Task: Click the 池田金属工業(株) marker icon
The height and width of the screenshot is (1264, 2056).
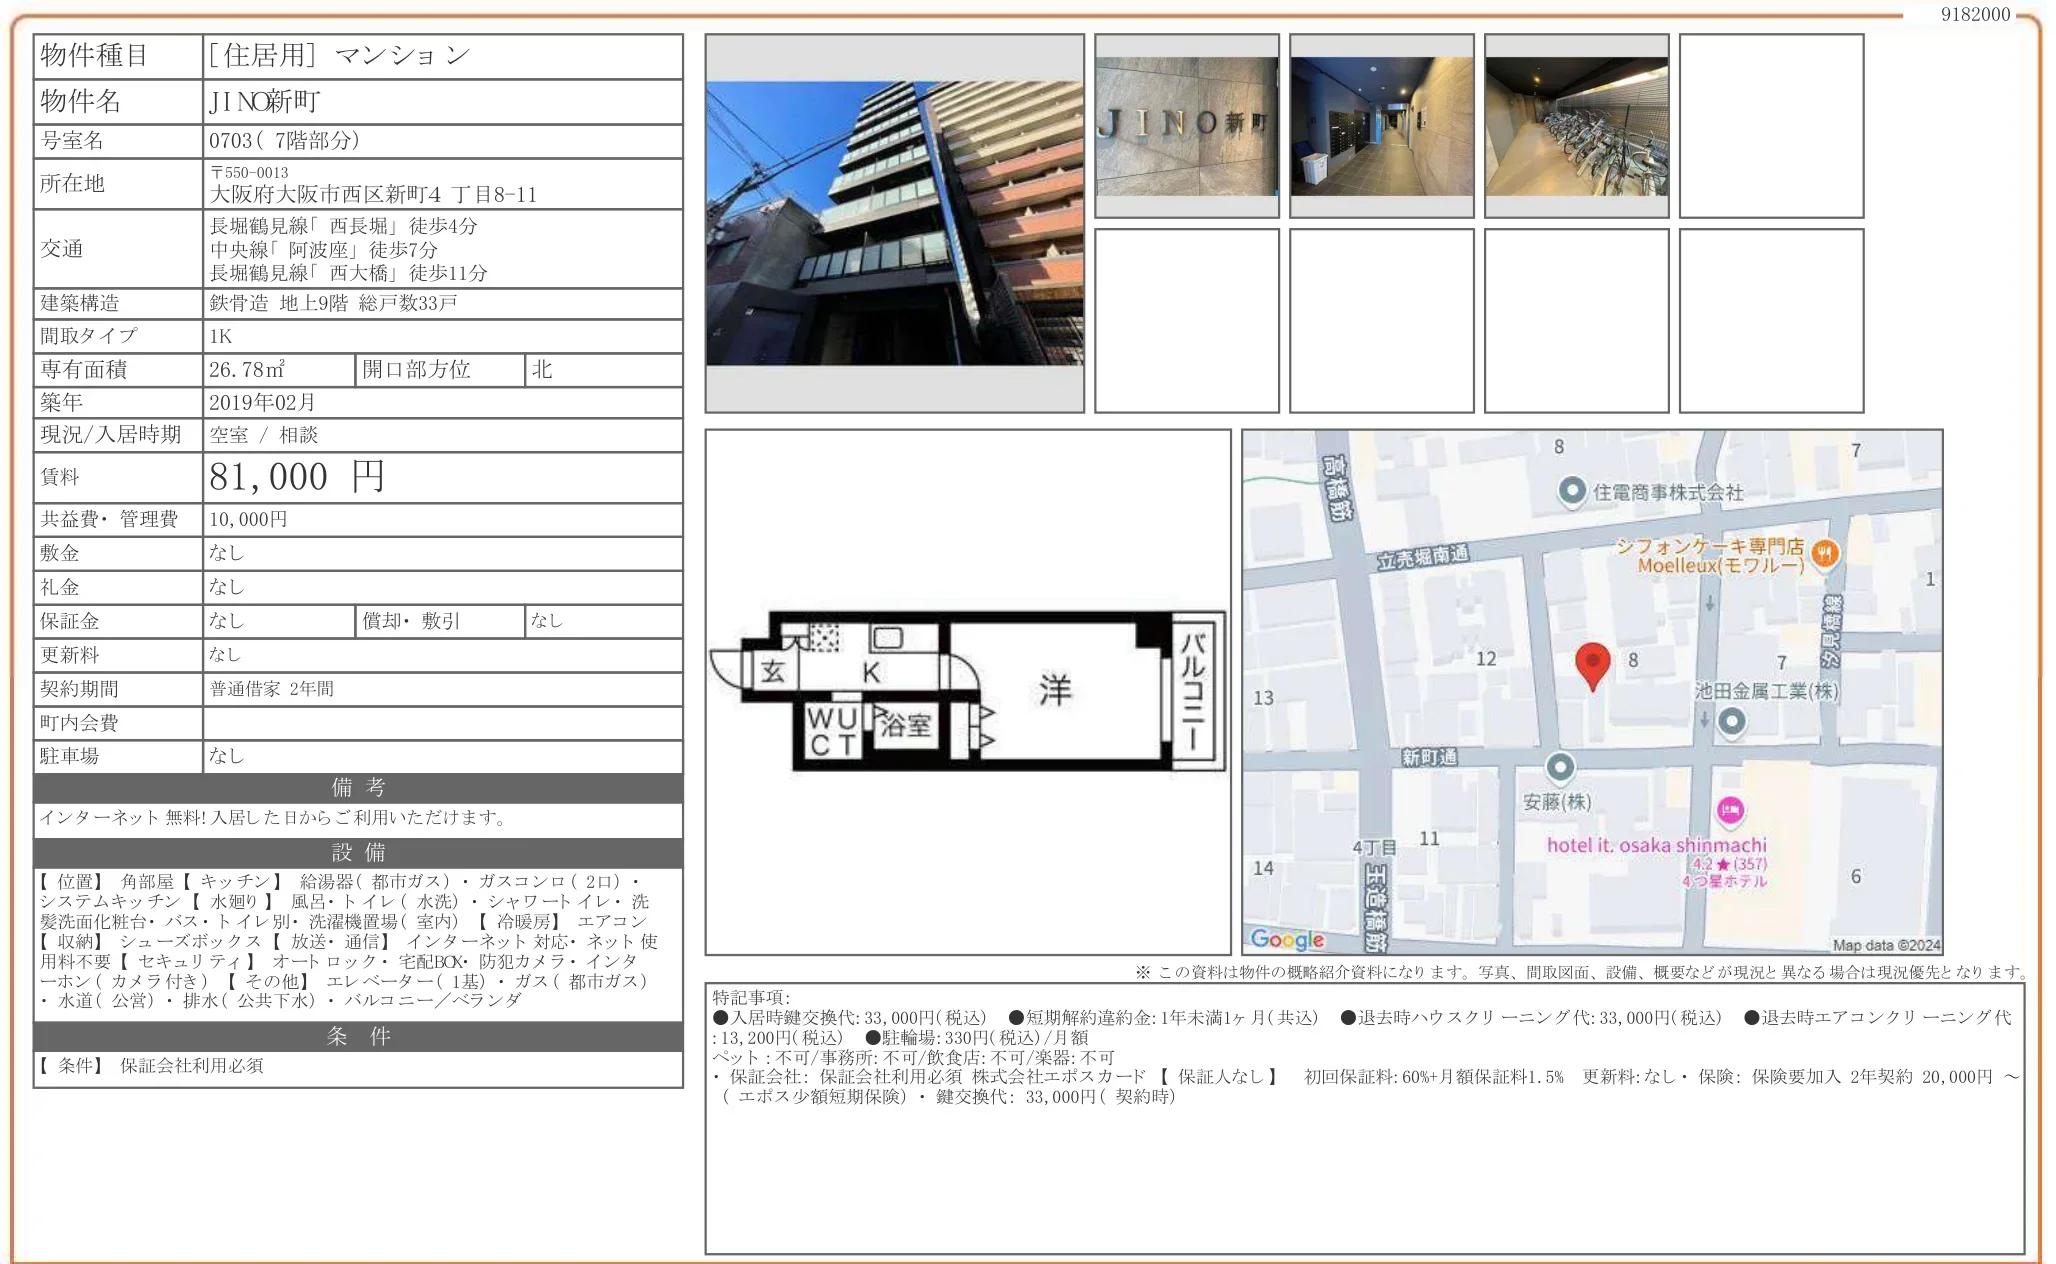Action: (x=1732, y=722)
